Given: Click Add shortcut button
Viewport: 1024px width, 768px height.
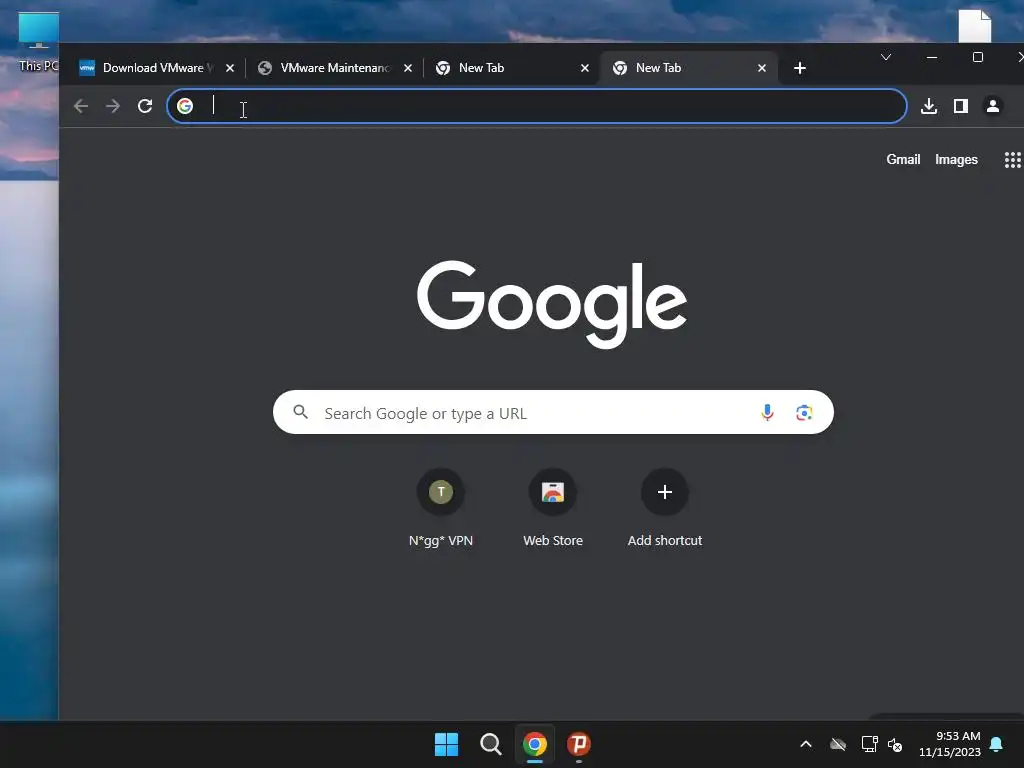Looking at the screenshot, I should pos(665,508).
